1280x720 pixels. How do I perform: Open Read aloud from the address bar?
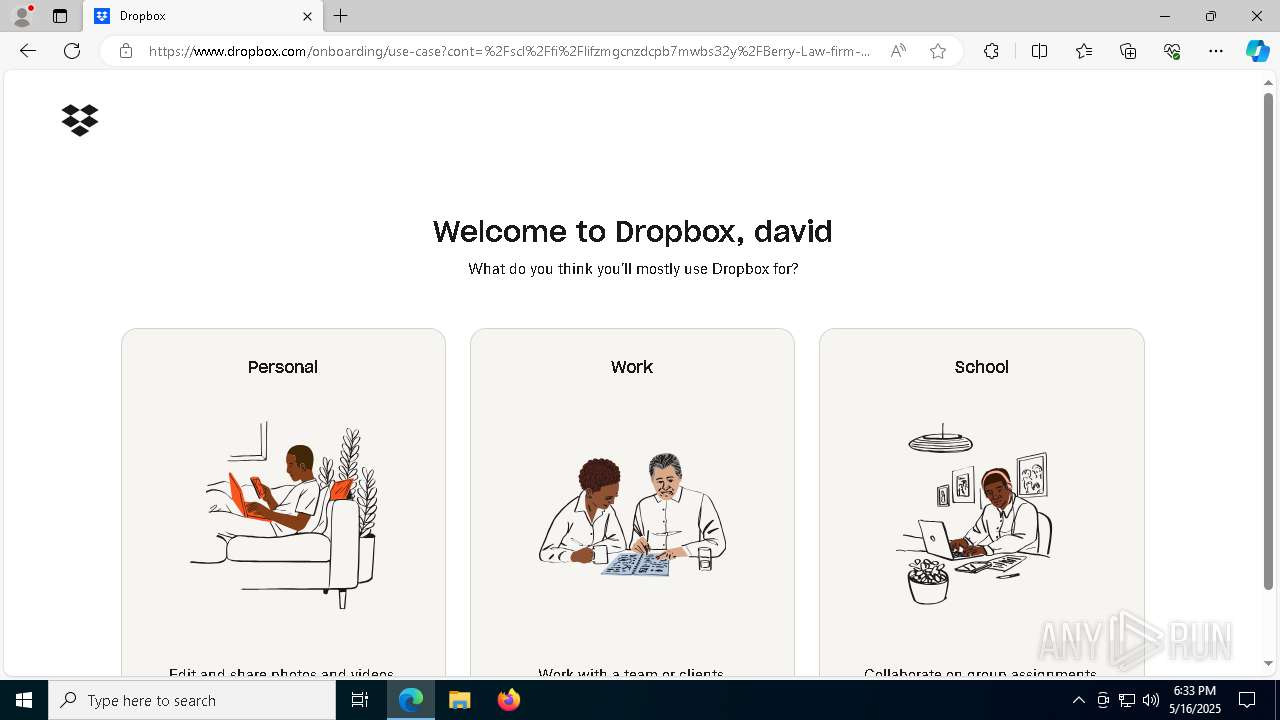click(x=898, y=51)
